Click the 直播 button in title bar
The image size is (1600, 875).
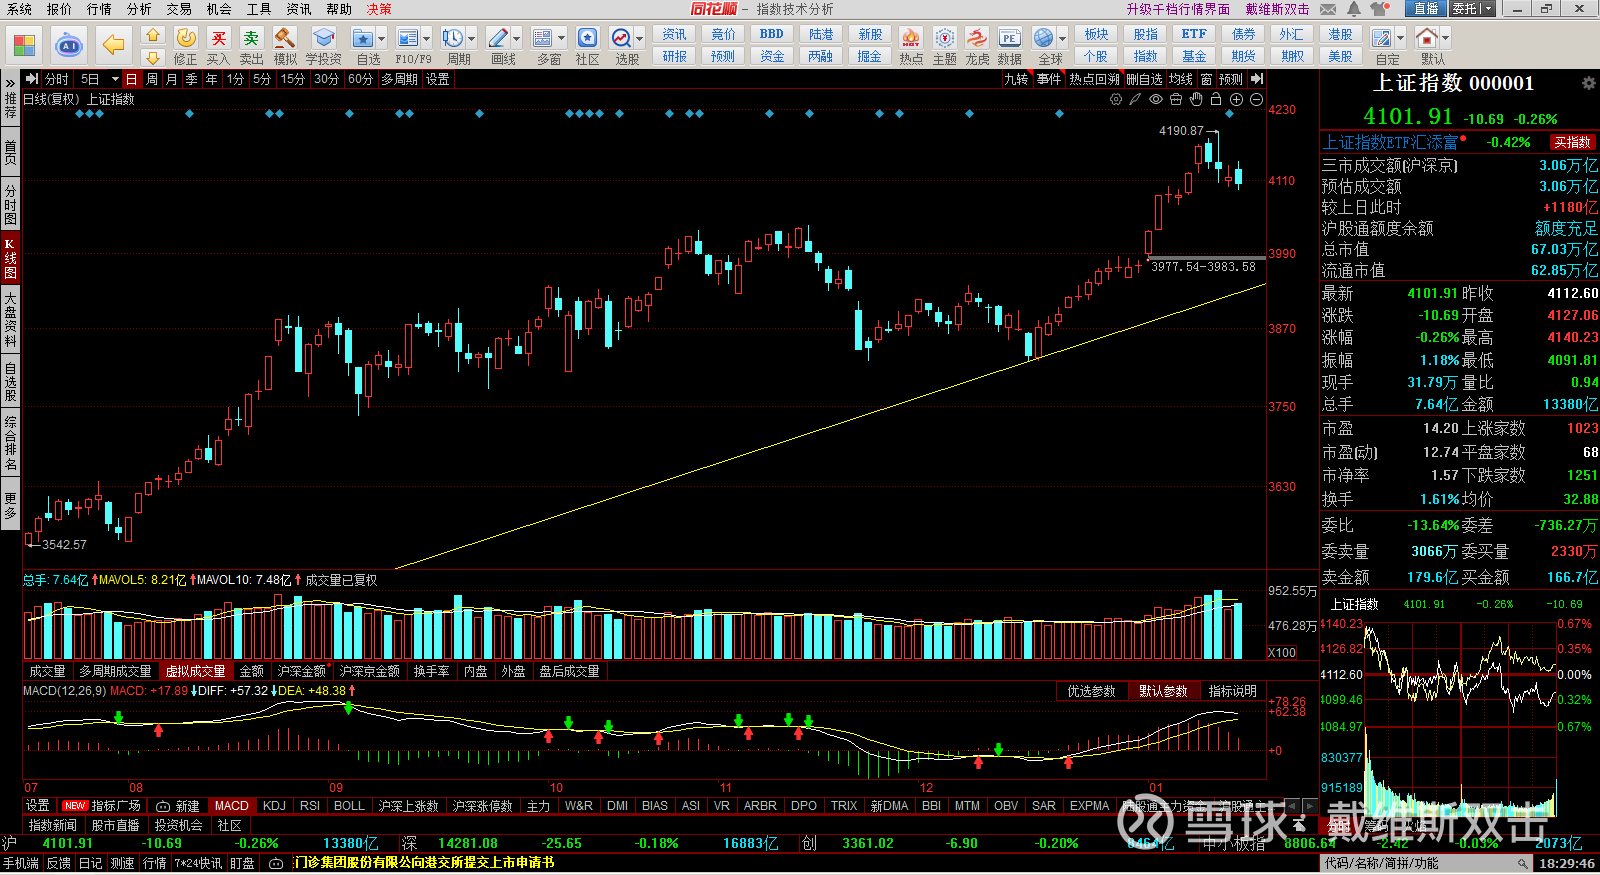1425,9
